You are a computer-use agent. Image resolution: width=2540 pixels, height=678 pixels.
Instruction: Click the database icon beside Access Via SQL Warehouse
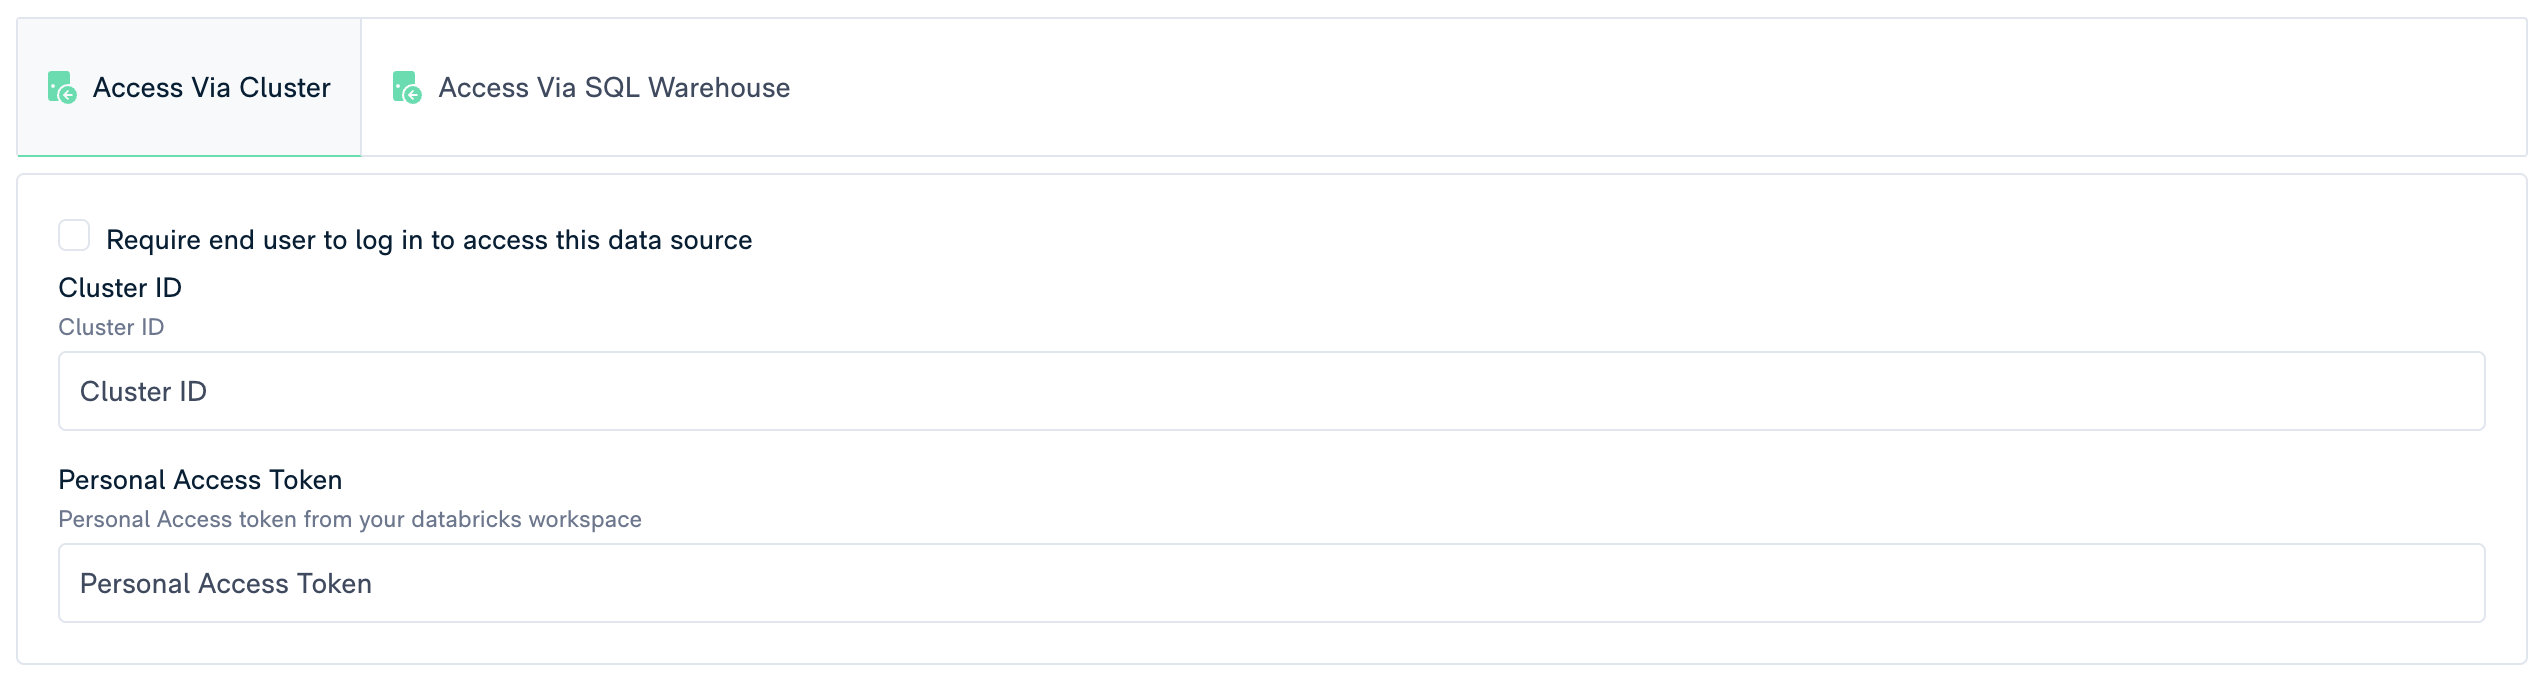pyautogui.click(x=407, y=88)
